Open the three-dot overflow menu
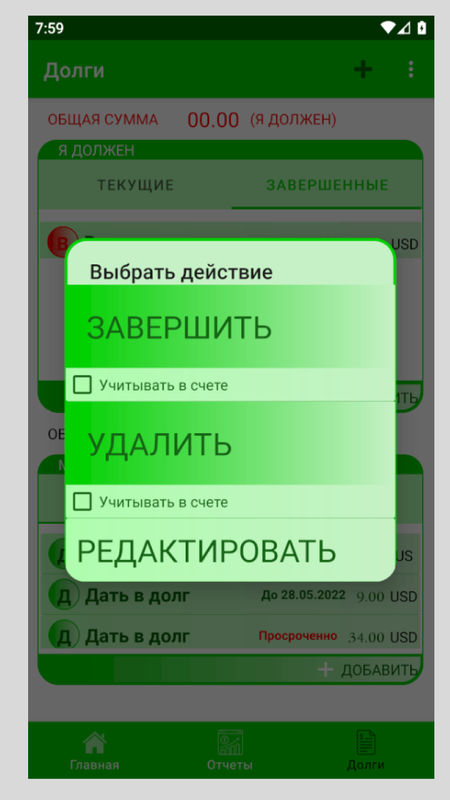450x800 pixels. click(411, 69)
